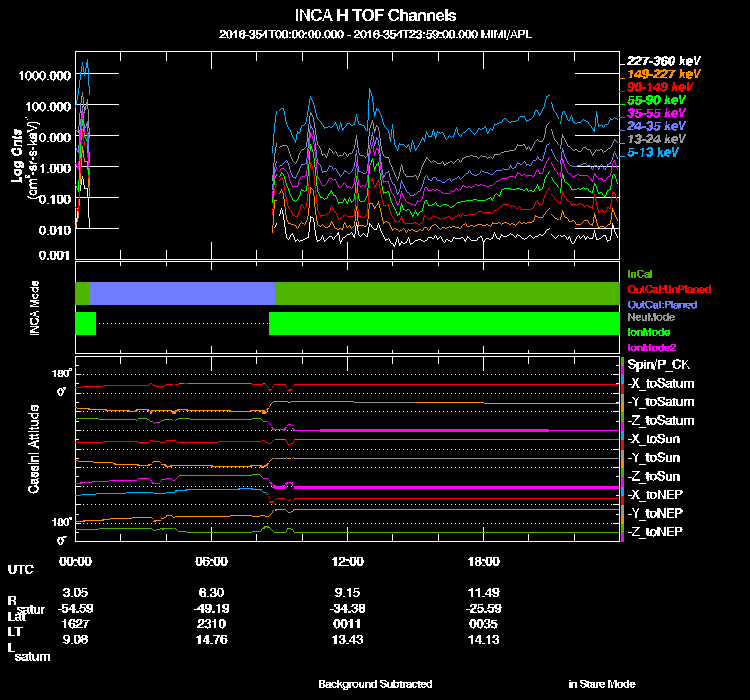Click the 06:00 UTC time tick label
The height and width of the screenshot is (700, 750).
(x=212, y=562)
